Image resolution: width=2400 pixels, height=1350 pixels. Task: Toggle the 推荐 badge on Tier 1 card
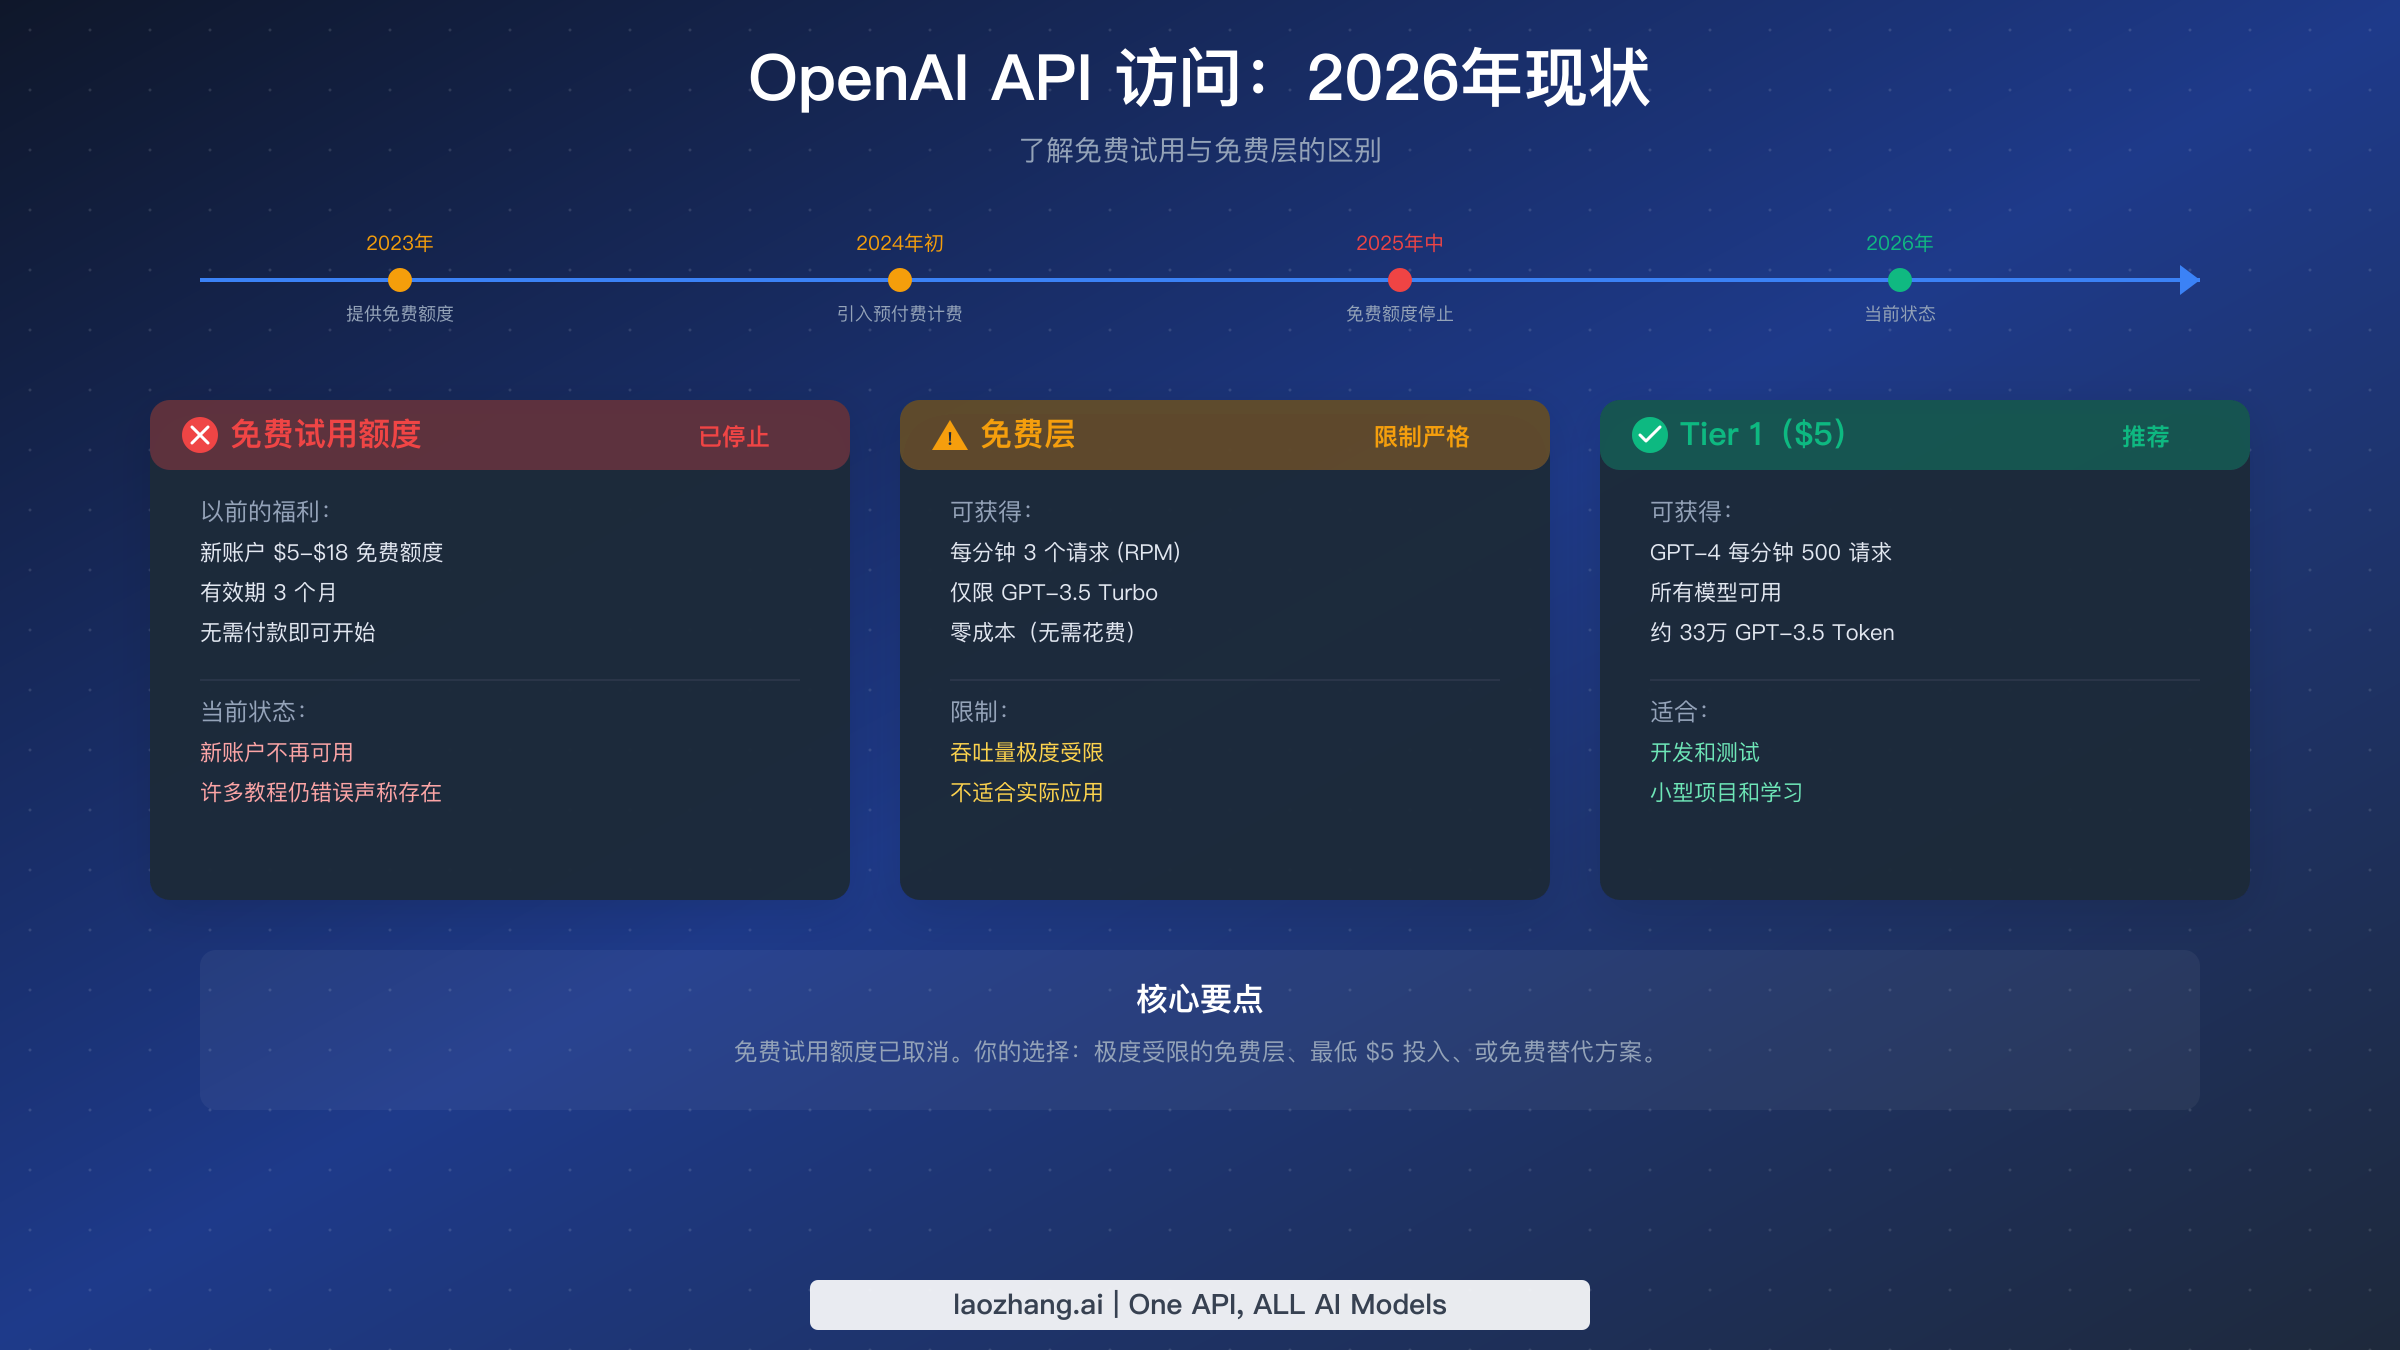(x=2146, y=435)
